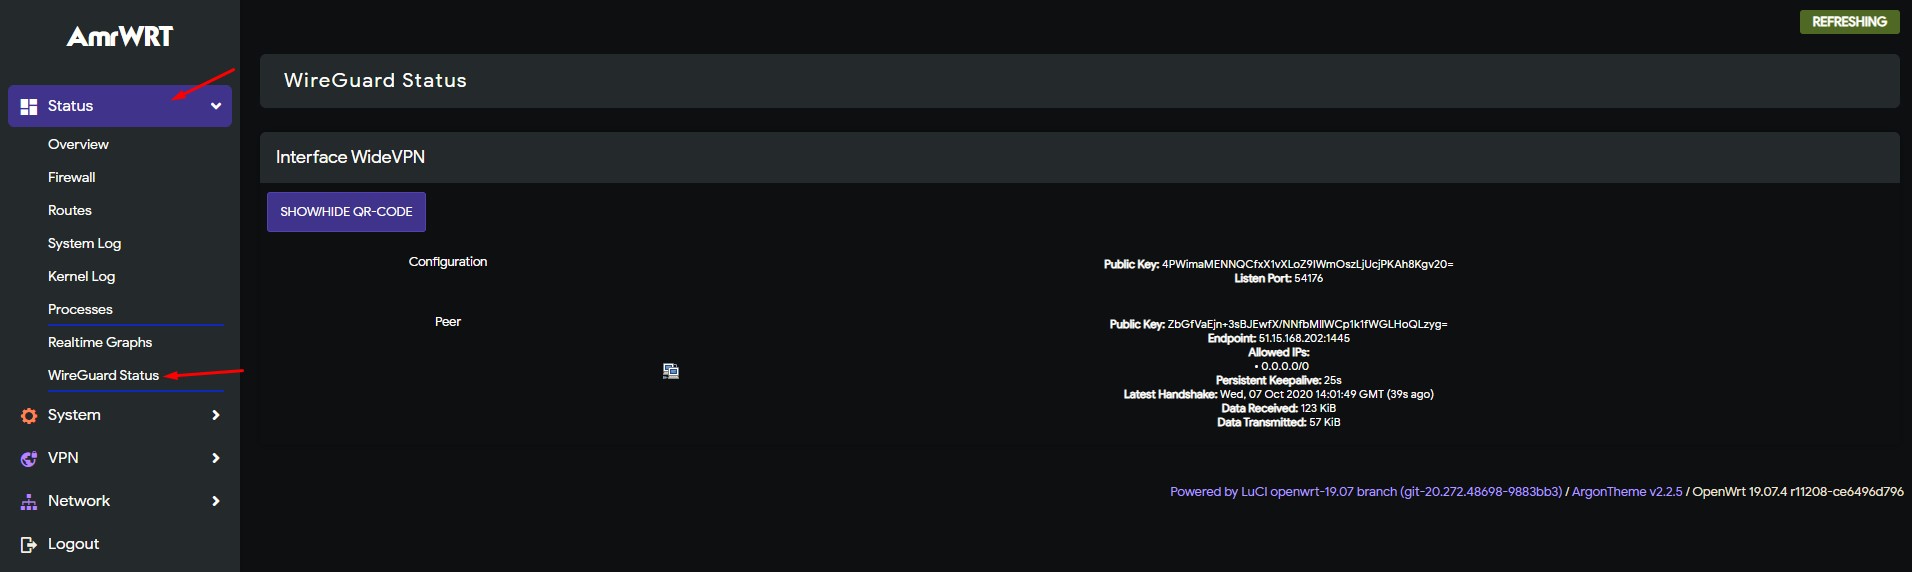Open the Firewall status page

pos(72,177)
